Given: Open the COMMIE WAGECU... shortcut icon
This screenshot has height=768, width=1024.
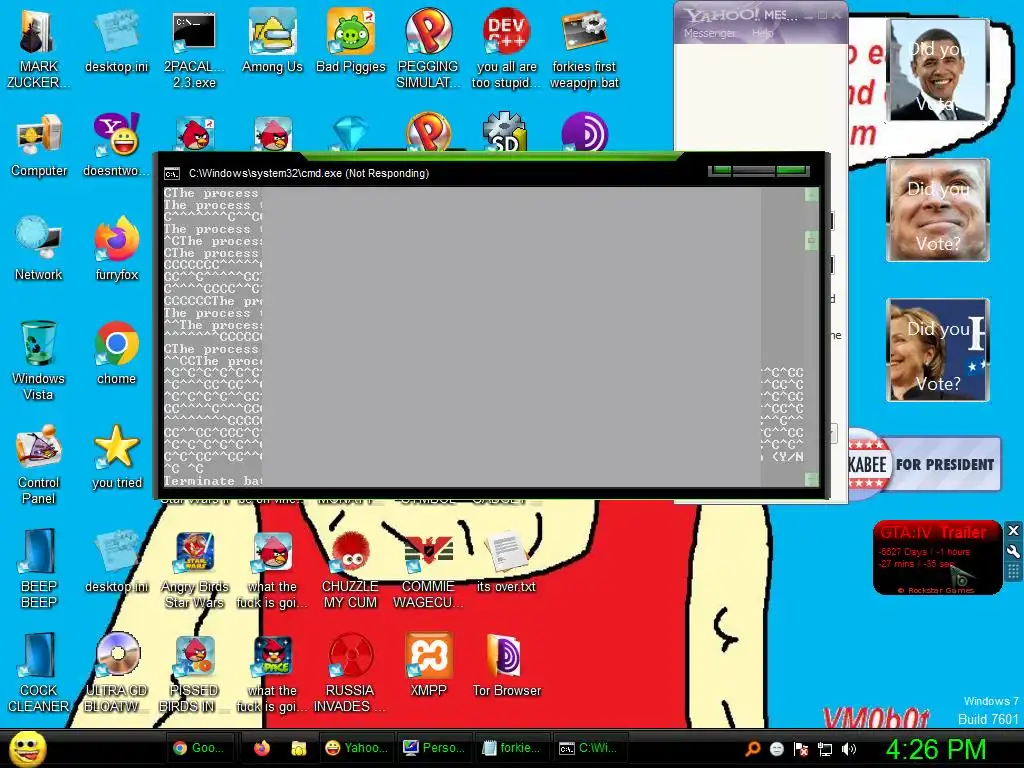Looking at the screenshot, I should [x=428, y=569].
